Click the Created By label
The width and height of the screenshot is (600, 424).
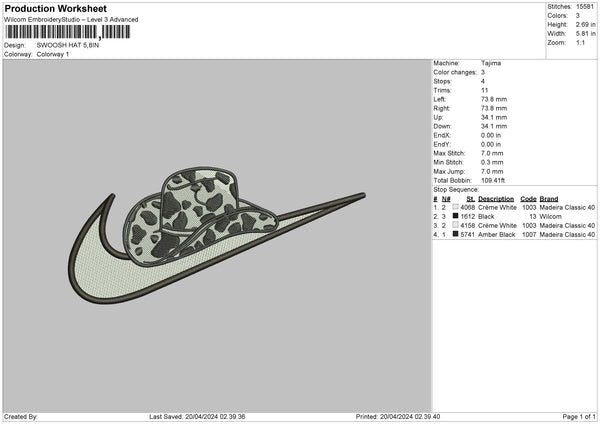(x=21, y=416)
